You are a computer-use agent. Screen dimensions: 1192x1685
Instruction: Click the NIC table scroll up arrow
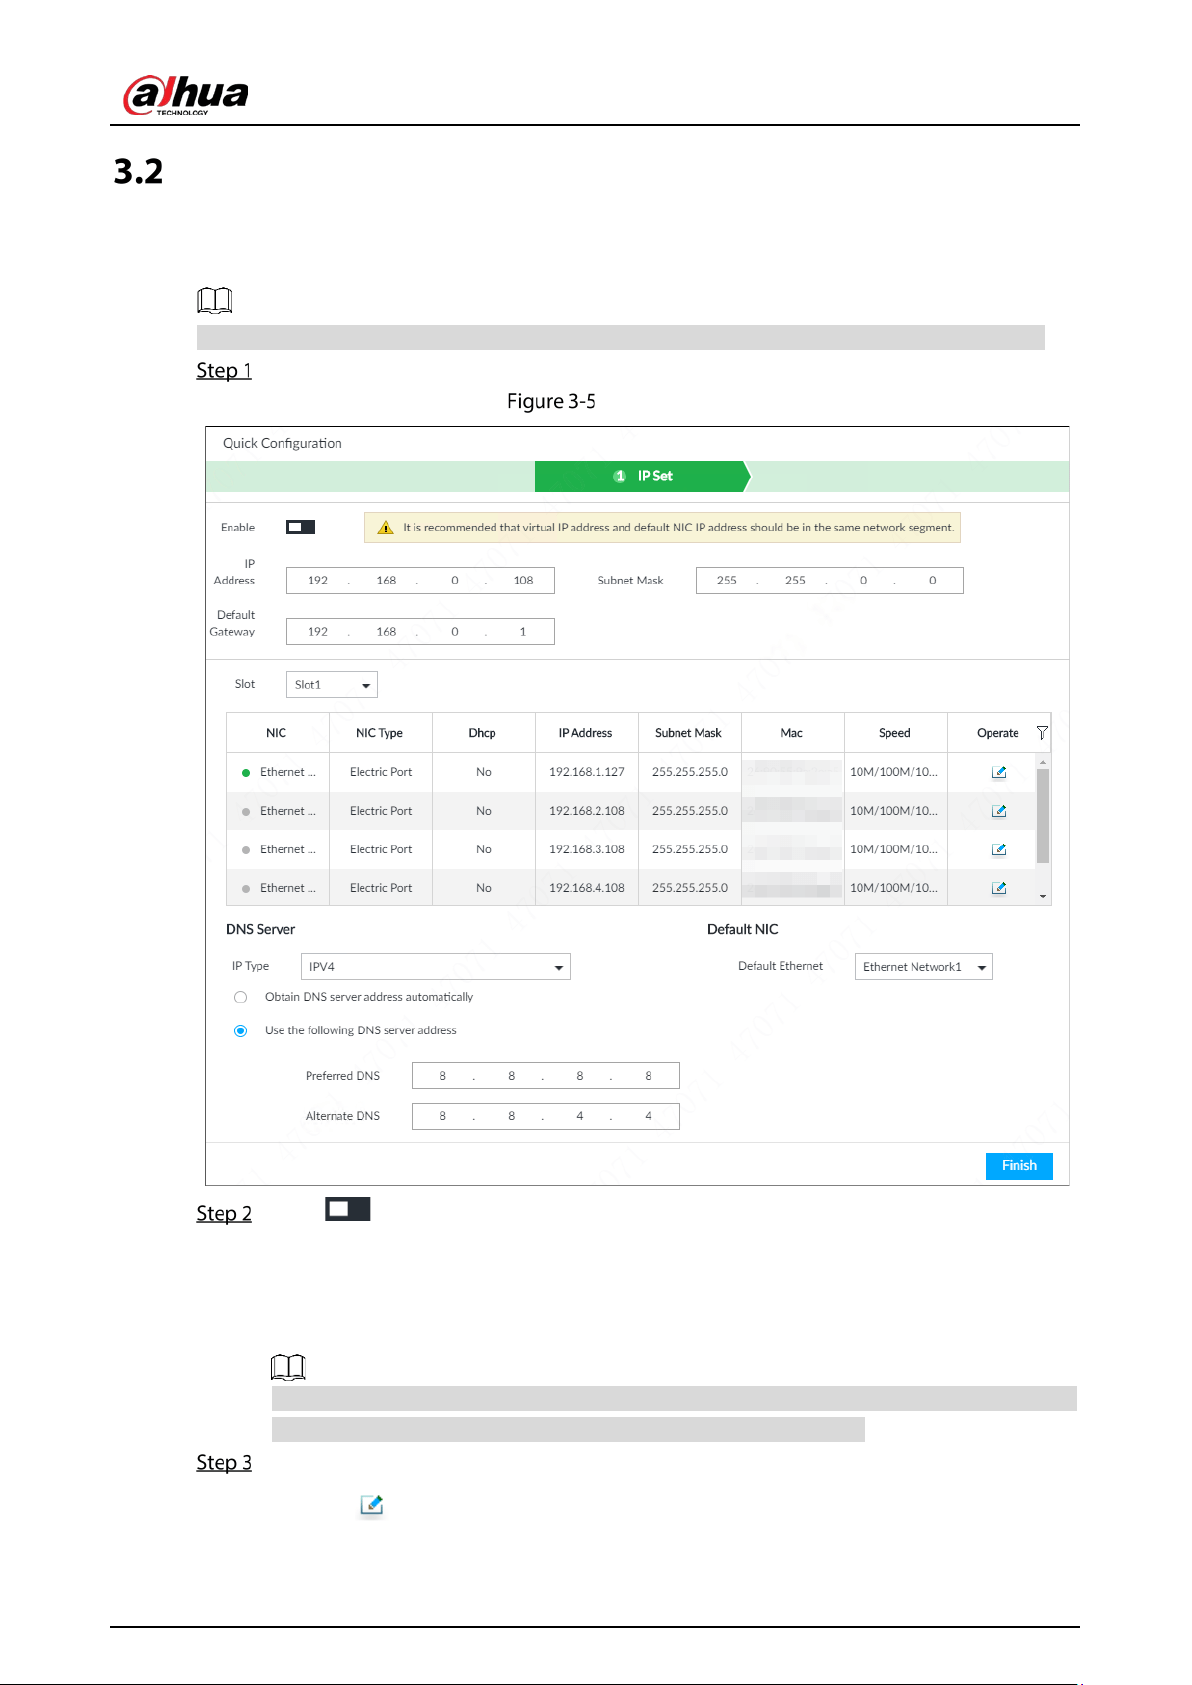point(1043,762)
